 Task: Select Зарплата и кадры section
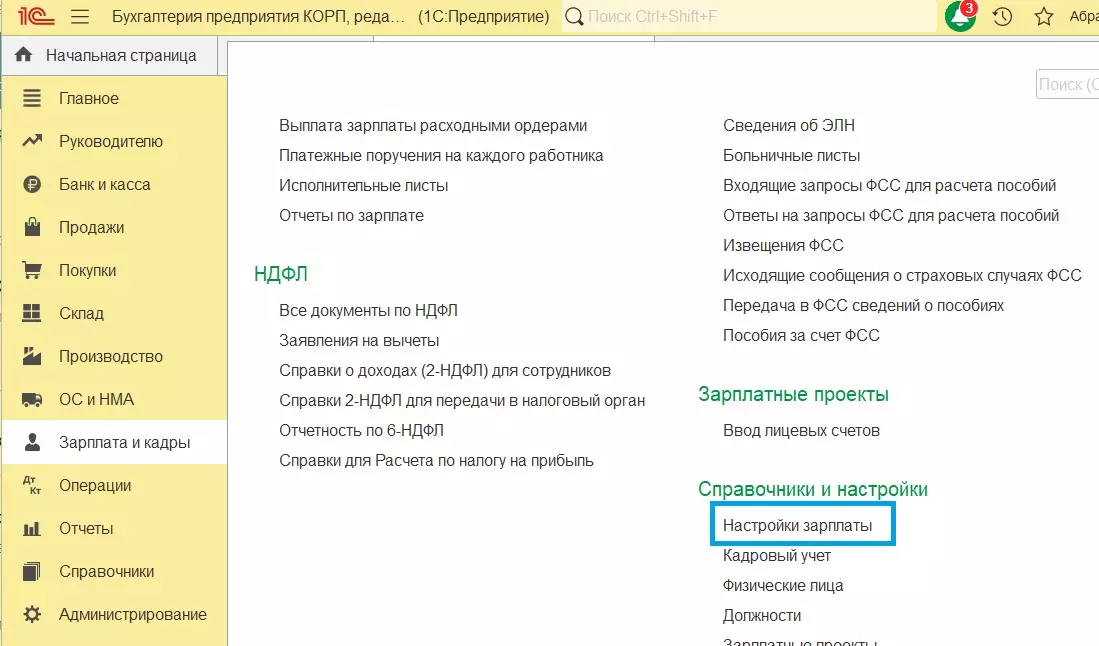click(114, 442)
